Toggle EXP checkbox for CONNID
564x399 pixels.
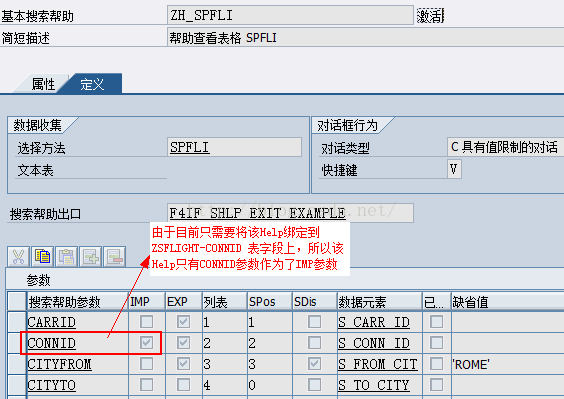click(x=183, y=343)
